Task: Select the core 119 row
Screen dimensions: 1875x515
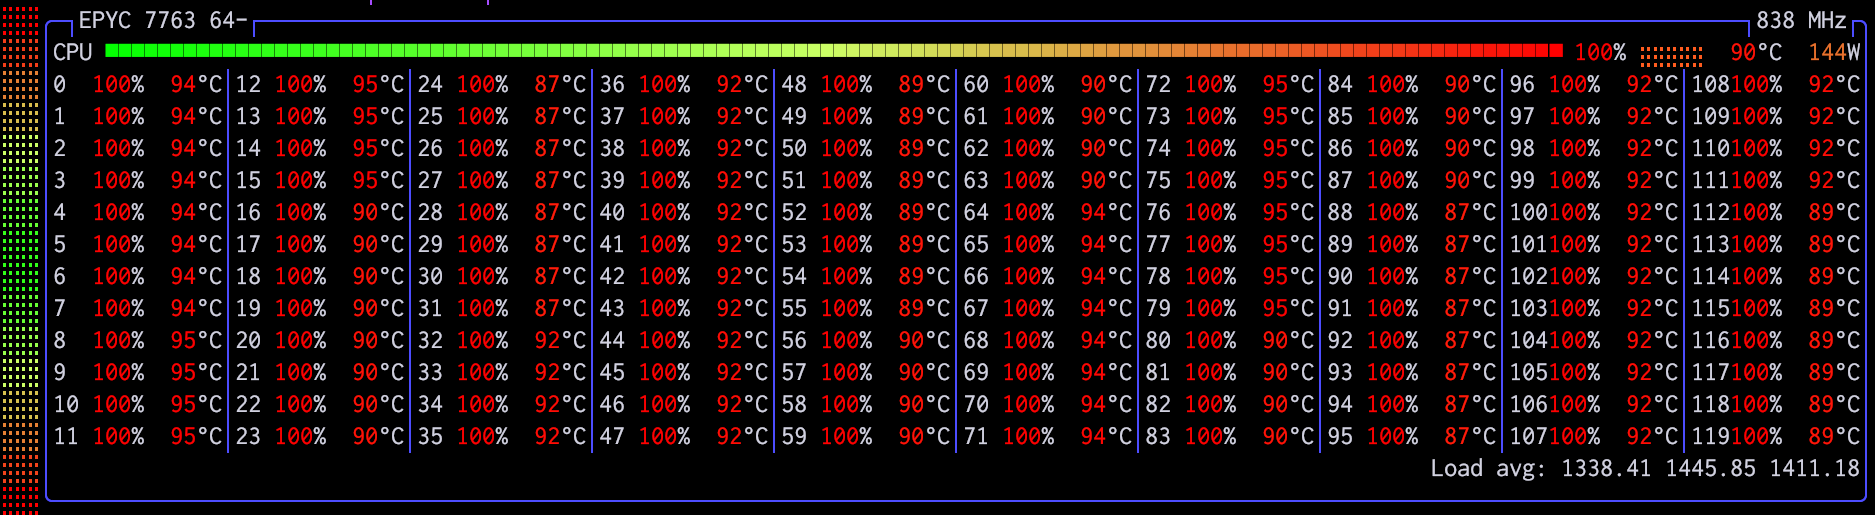Action: (1776, 437)
